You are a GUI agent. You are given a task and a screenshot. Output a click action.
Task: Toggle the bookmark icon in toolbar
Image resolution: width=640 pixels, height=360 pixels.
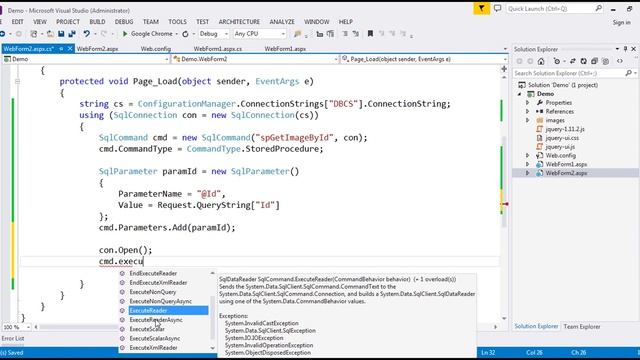(370, 34)
